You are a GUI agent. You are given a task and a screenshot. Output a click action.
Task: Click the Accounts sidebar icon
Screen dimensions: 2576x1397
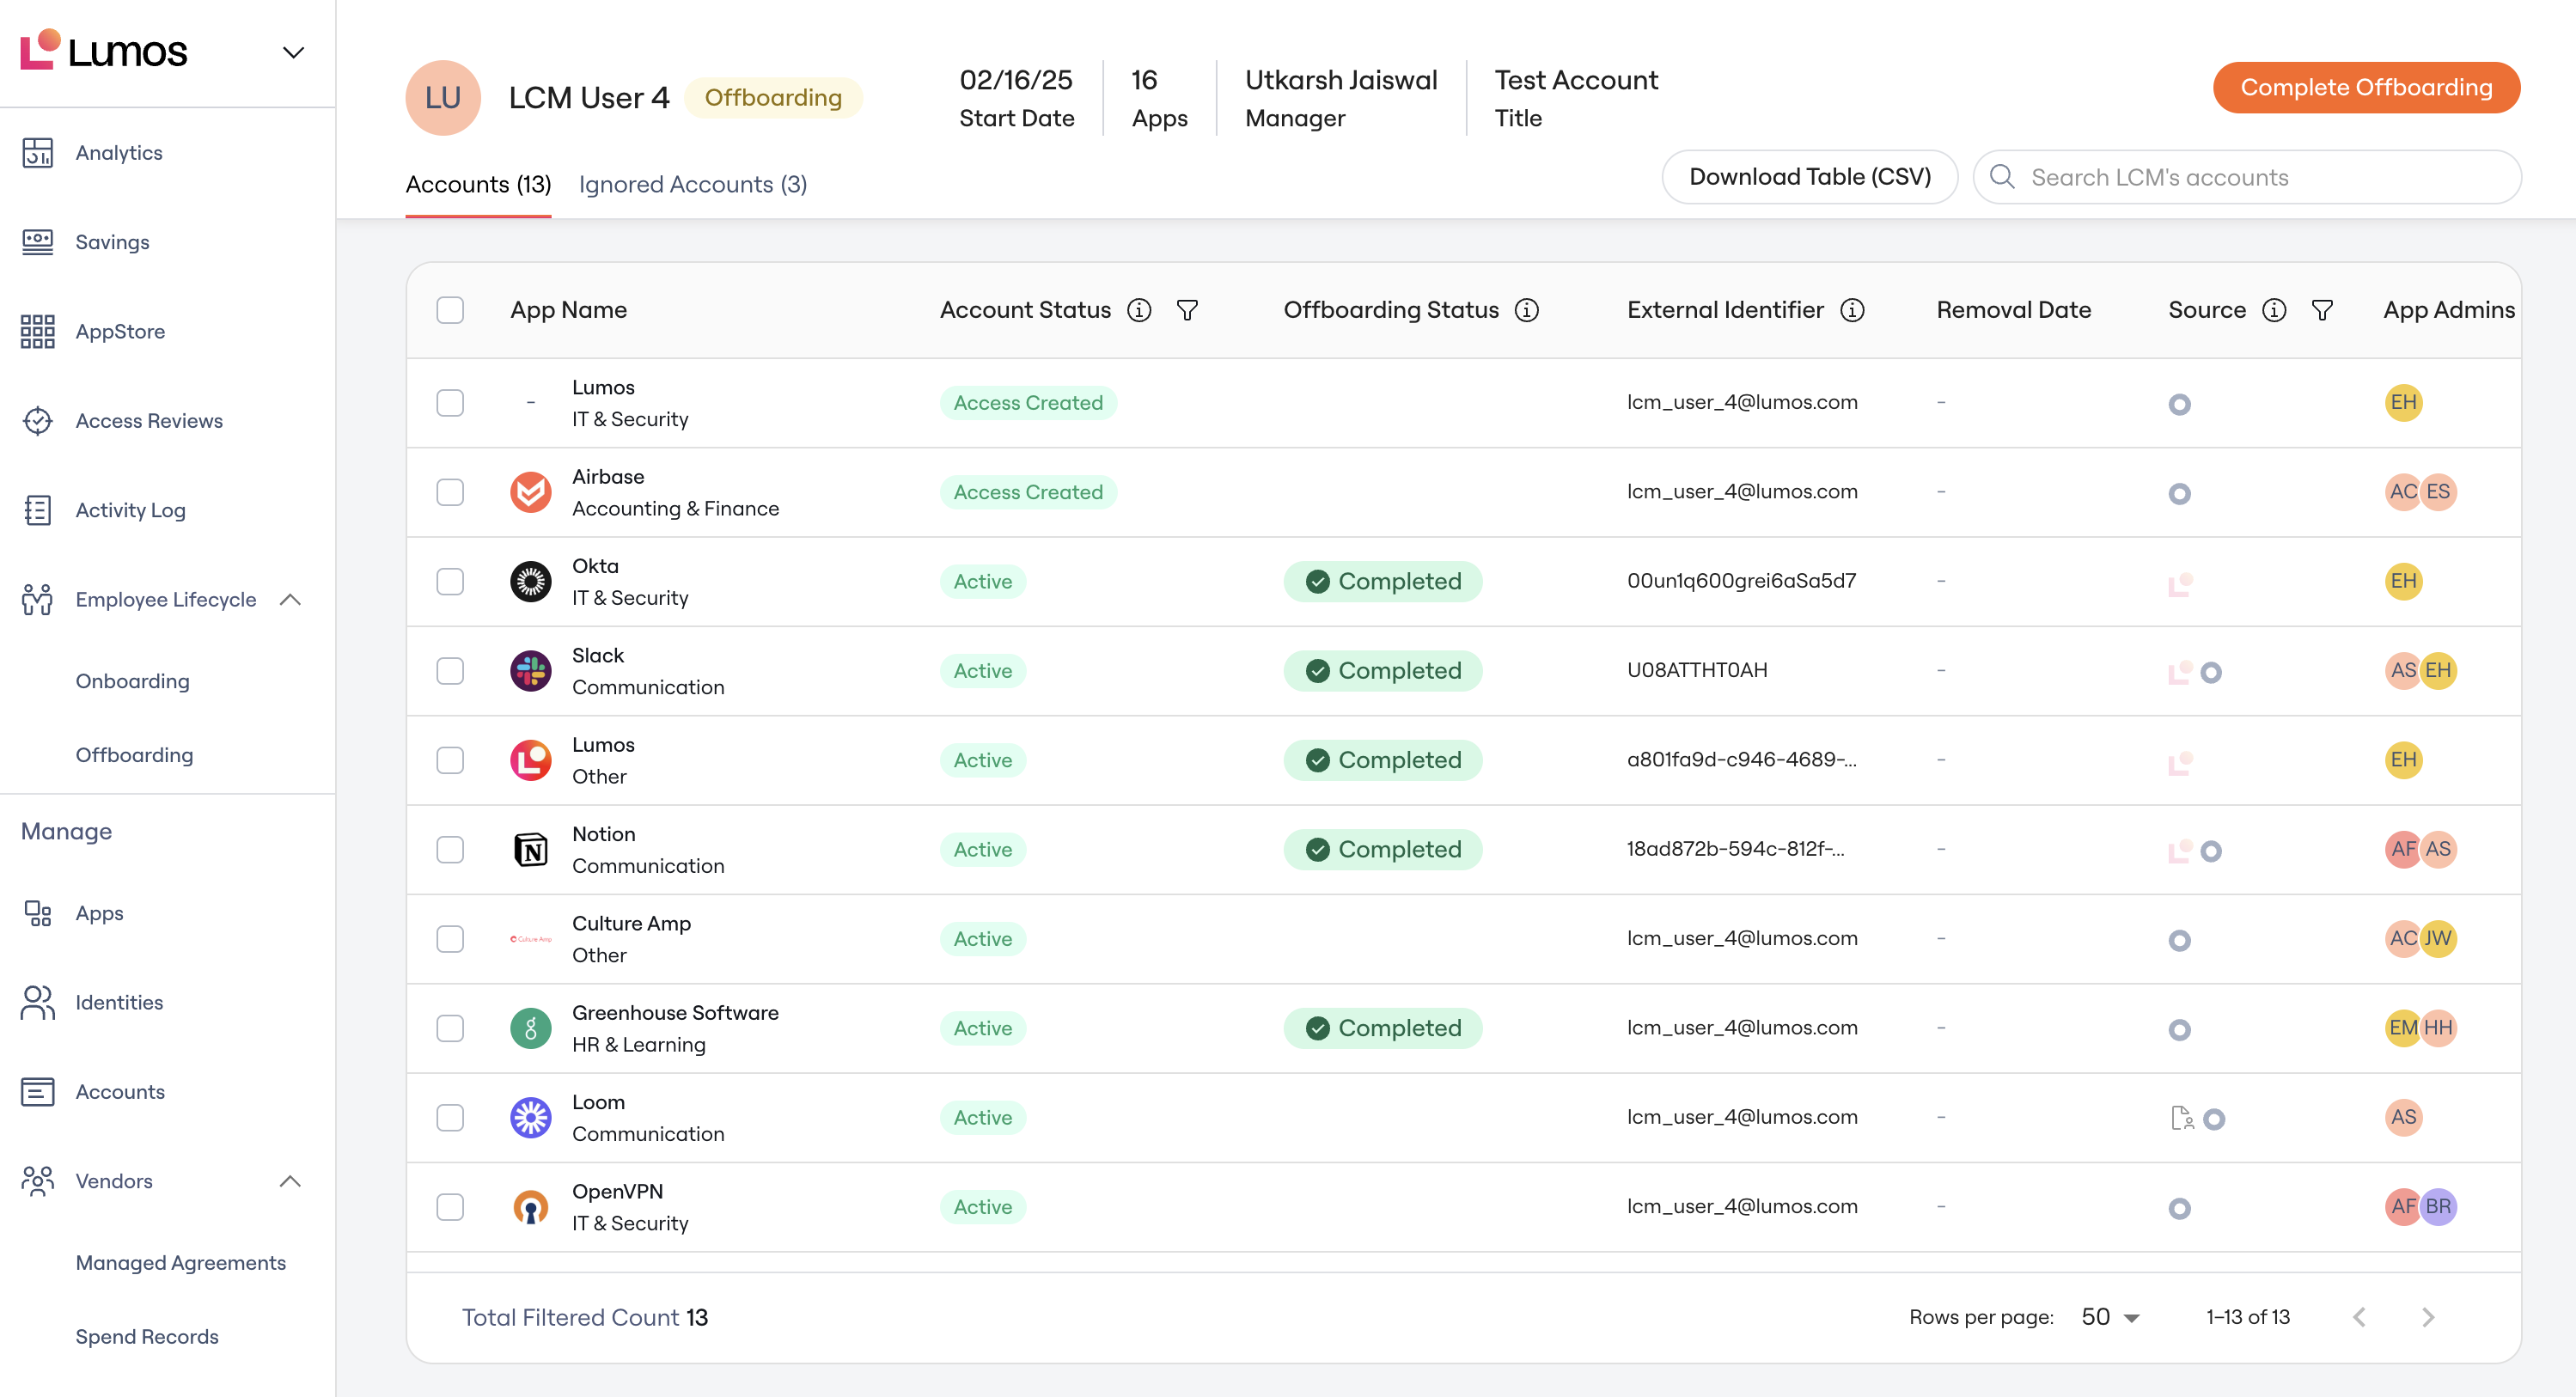pyautogui.click(x=37, y=1091)
